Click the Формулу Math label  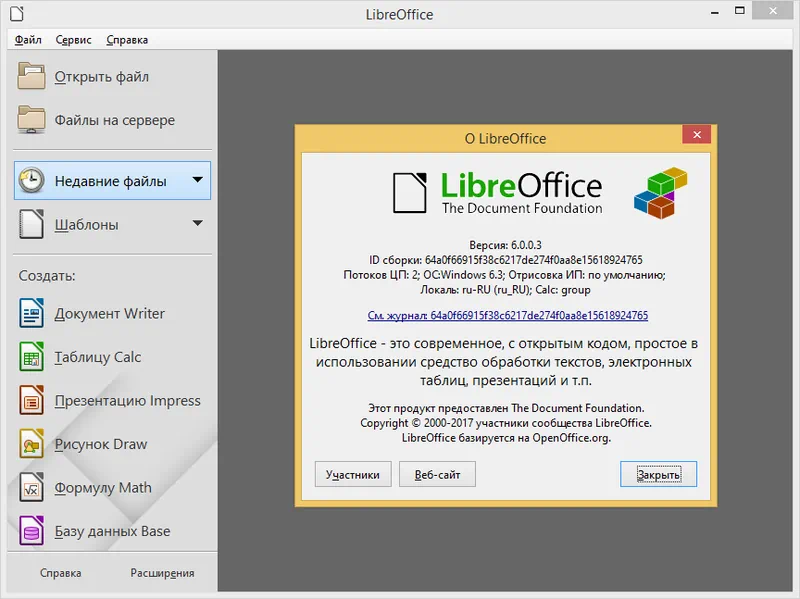coord(103,488)
